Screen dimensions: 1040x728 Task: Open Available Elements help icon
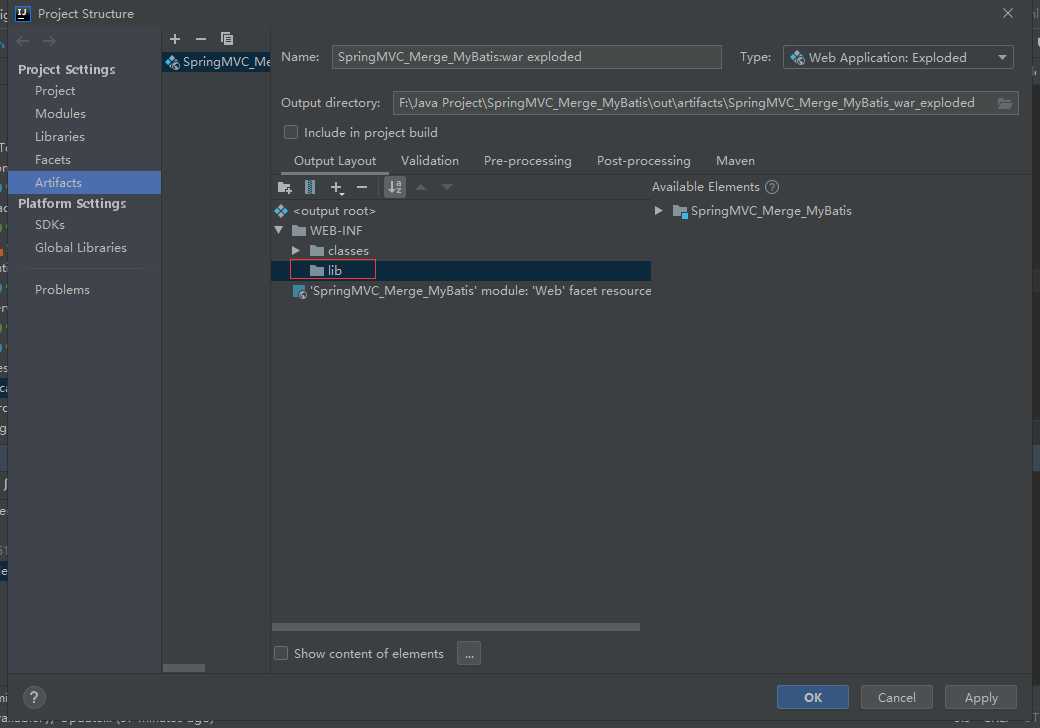click(x=772, y=187)
